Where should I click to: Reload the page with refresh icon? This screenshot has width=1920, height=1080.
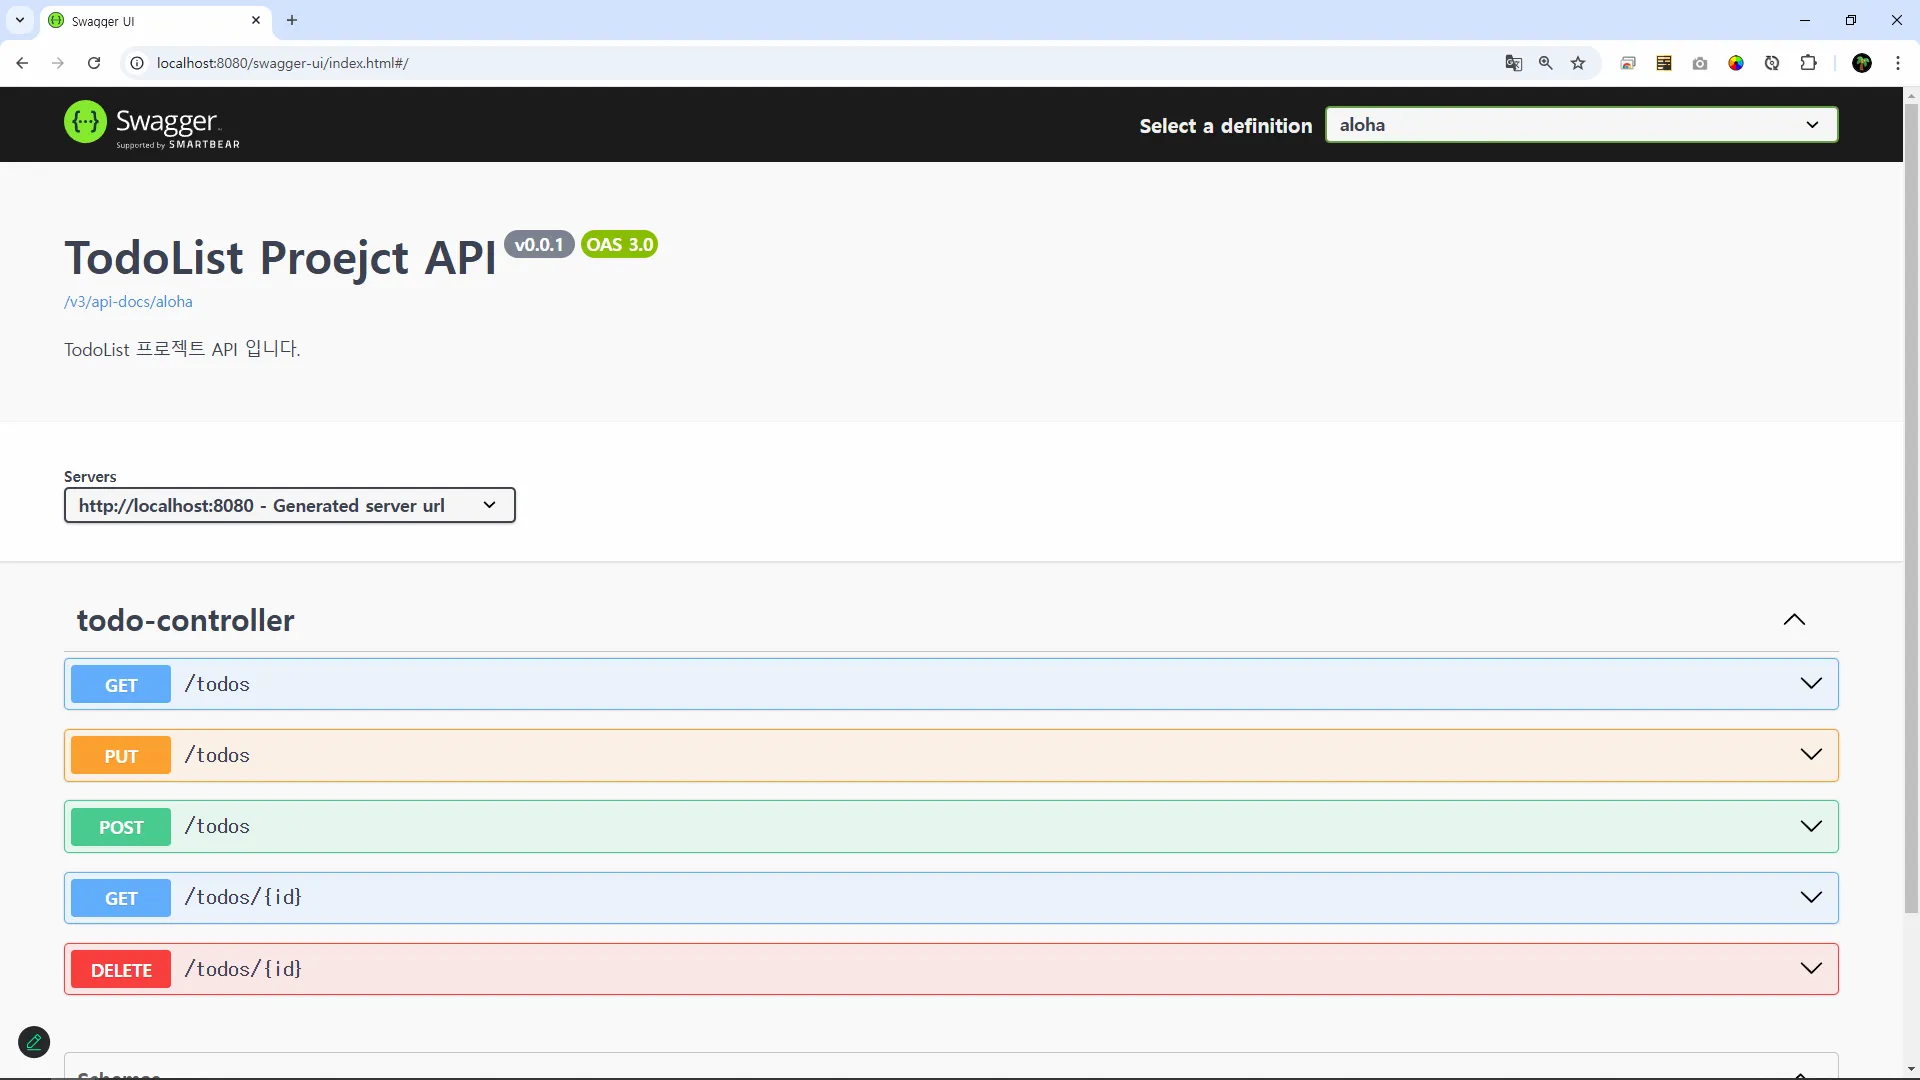pos(94,63)
